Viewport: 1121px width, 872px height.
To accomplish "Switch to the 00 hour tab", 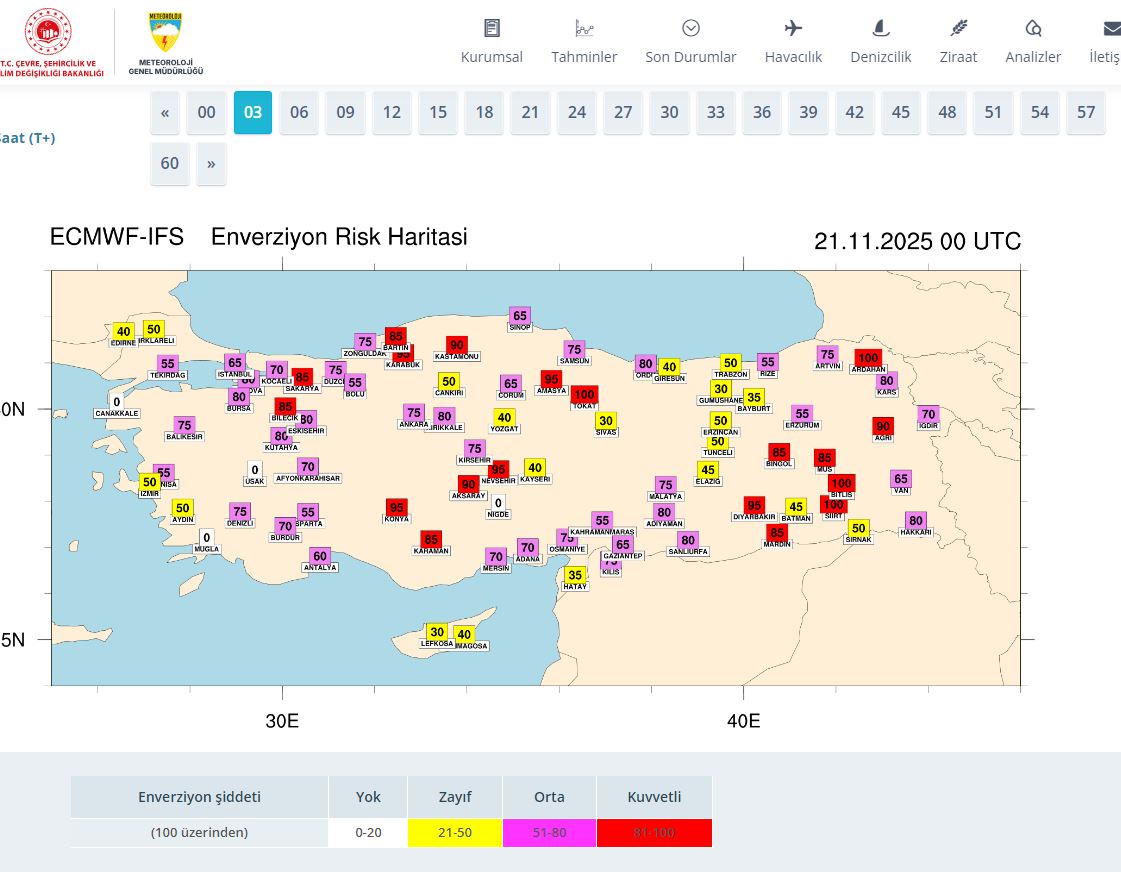I will pos(206,112).
